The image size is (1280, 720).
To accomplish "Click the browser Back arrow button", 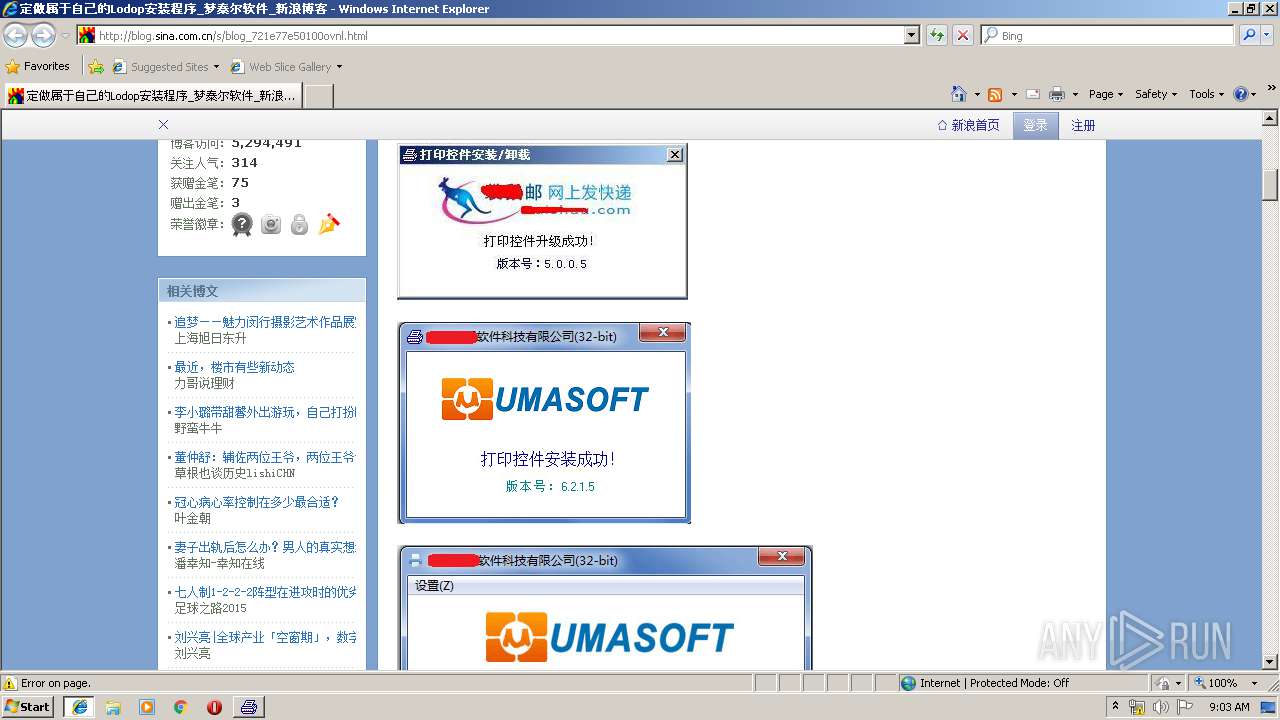I will [x=15, y=35].
